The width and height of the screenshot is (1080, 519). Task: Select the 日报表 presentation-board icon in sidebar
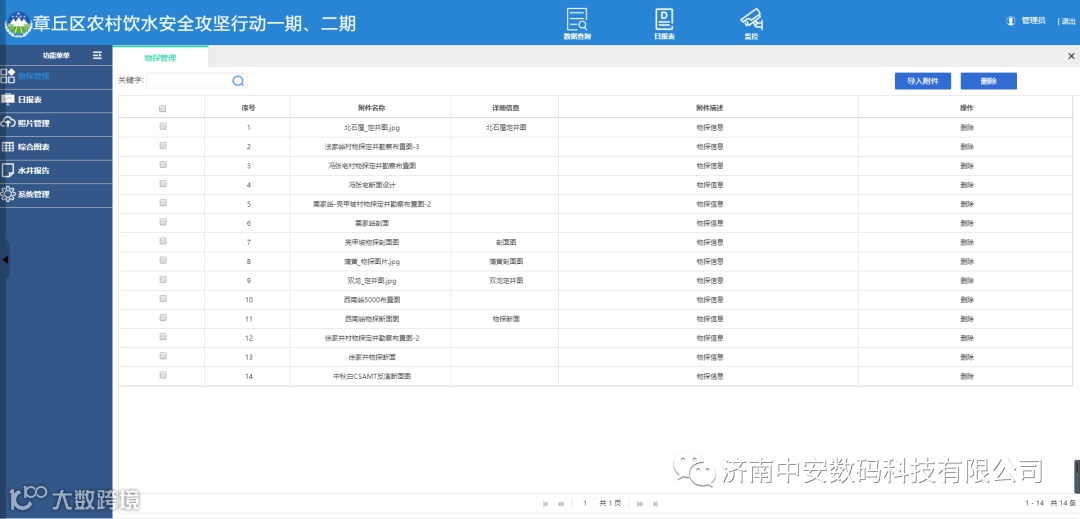(8, 100)
